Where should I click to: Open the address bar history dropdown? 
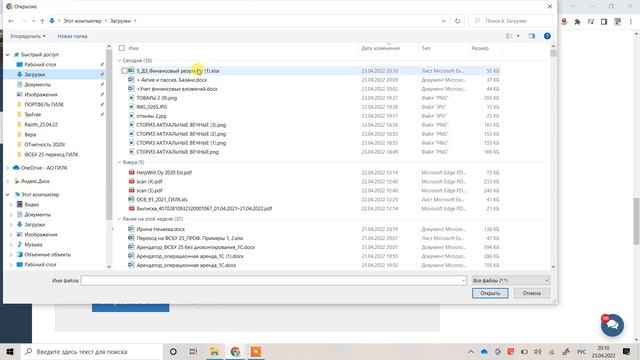(444, 21)
